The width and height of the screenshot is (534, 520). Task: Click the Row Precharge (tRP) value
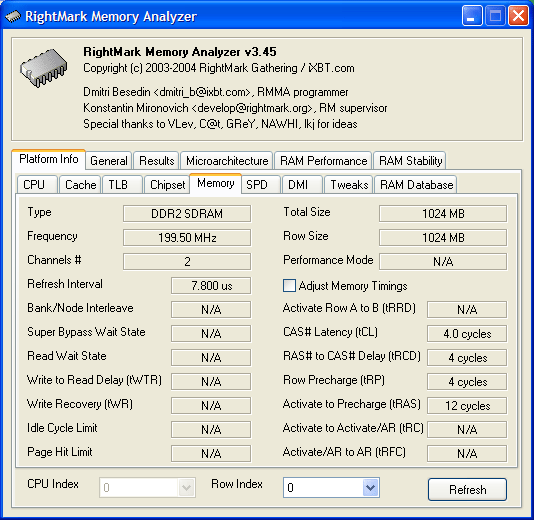click(x=467, y=381)
